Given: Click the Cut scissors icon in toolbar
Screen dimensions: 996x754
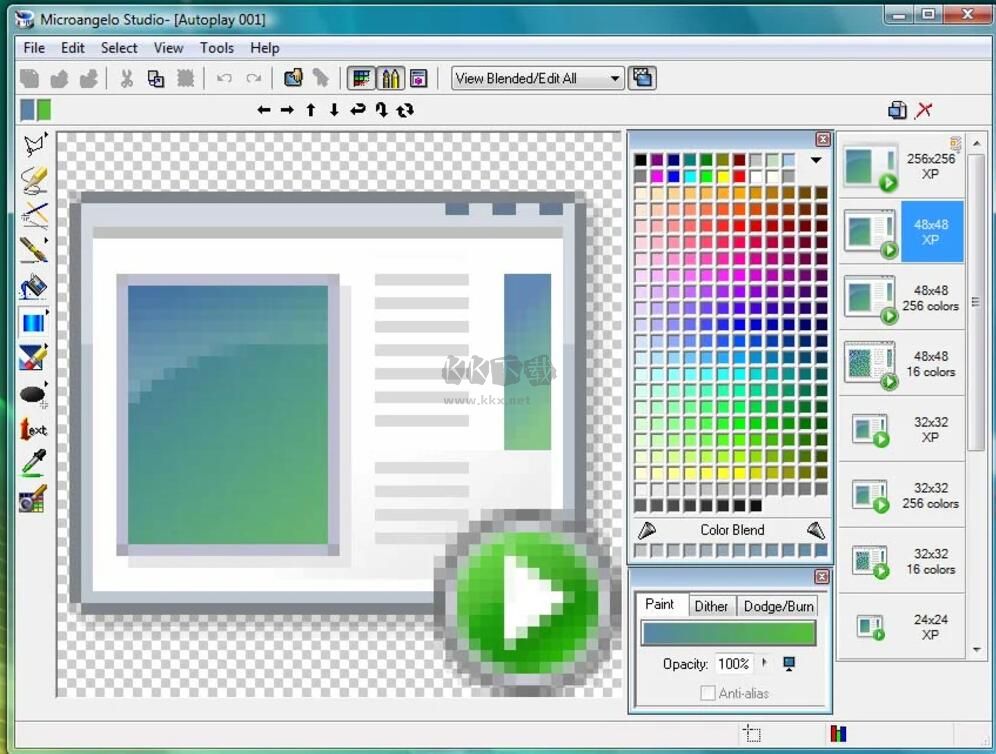Looking at the screenshot, I should tap(127, 79).
